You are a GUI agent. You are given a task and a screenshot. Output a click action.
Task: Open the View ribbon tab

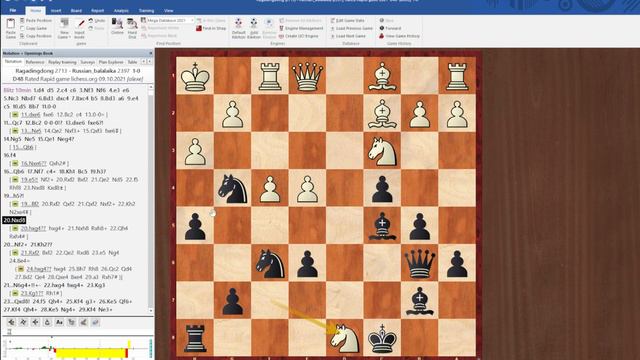169,11
